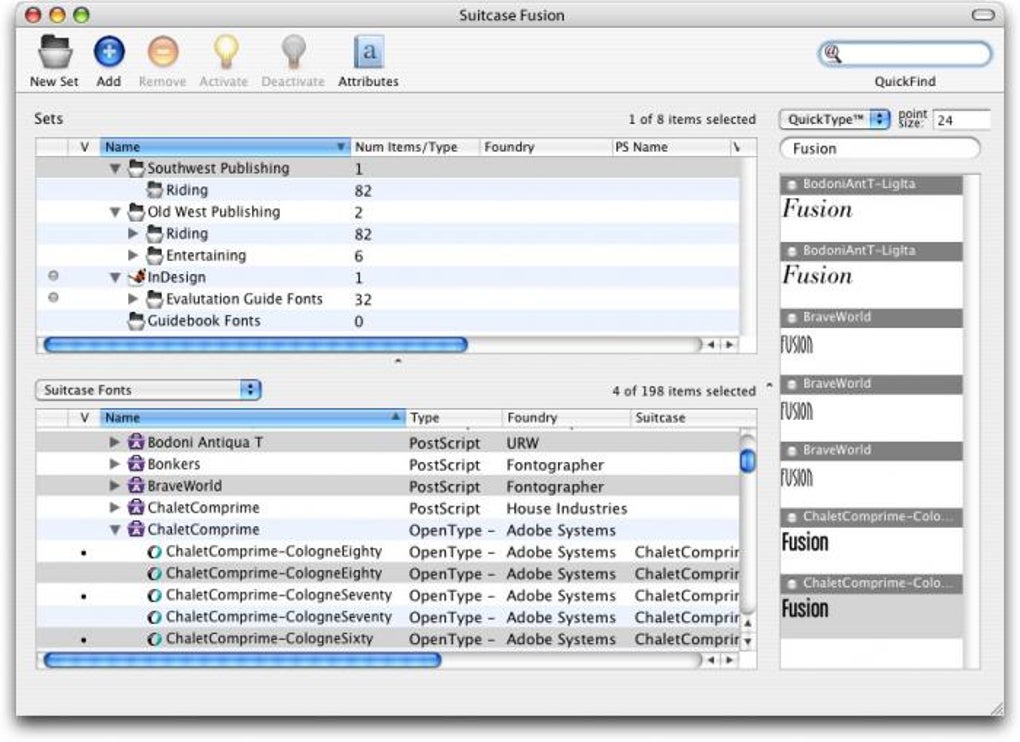Expand the Bonkers font family

(114, 464)
